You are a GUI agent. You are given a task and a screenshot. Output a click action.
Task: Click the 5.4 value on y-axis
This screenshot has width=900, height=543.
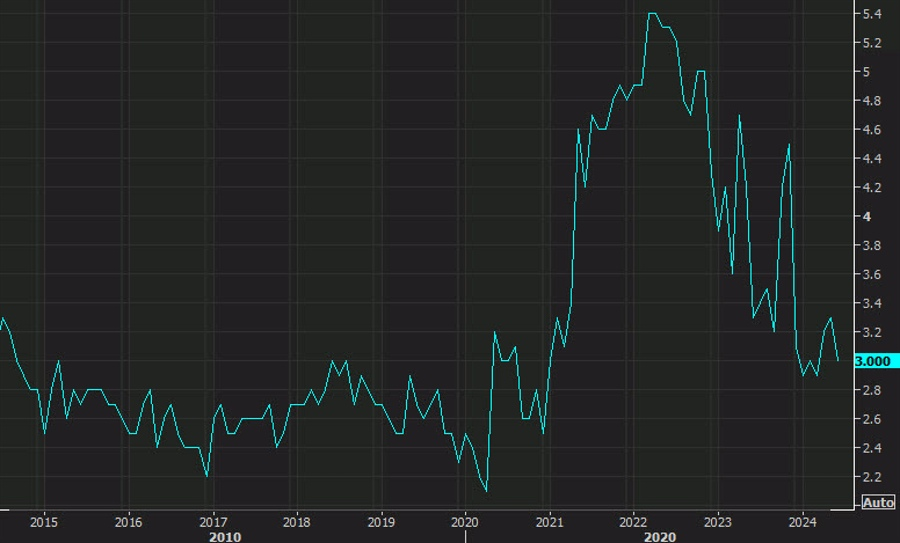872,14
